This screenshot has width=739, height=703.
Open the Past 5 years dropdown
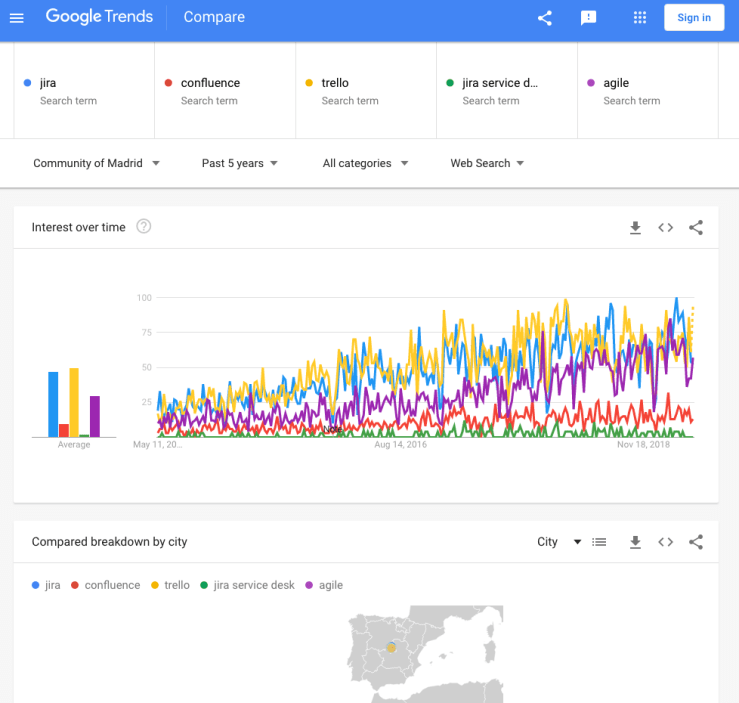tap(239, 163)
